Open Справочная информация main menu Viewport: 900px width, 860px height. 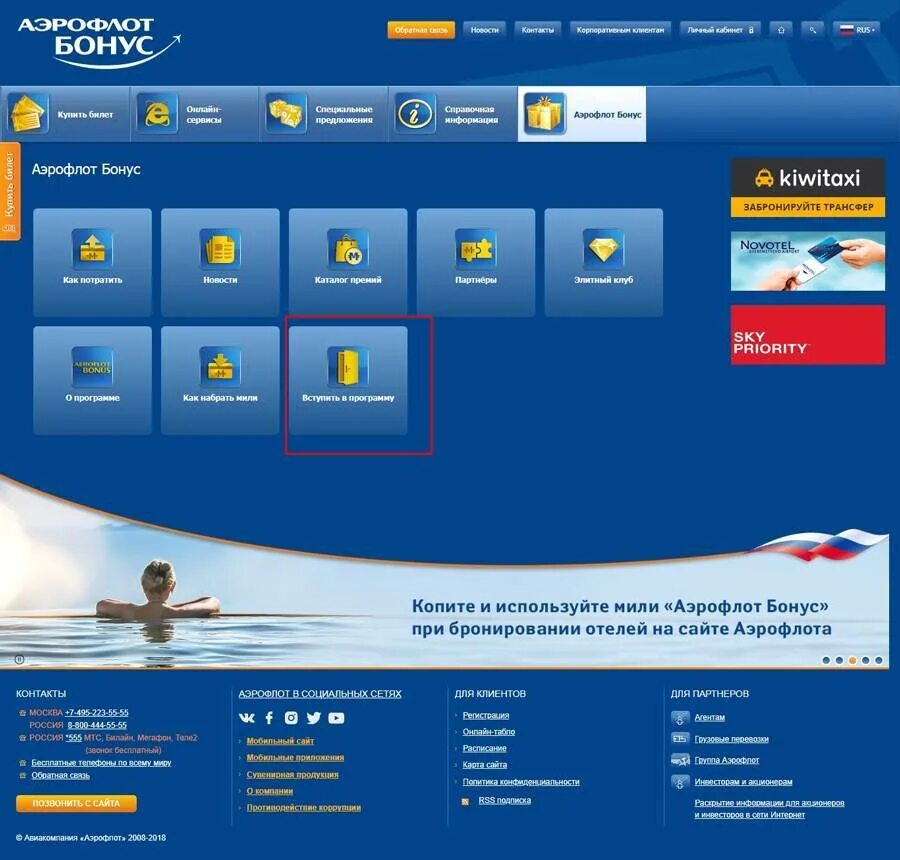coord(453,114)
